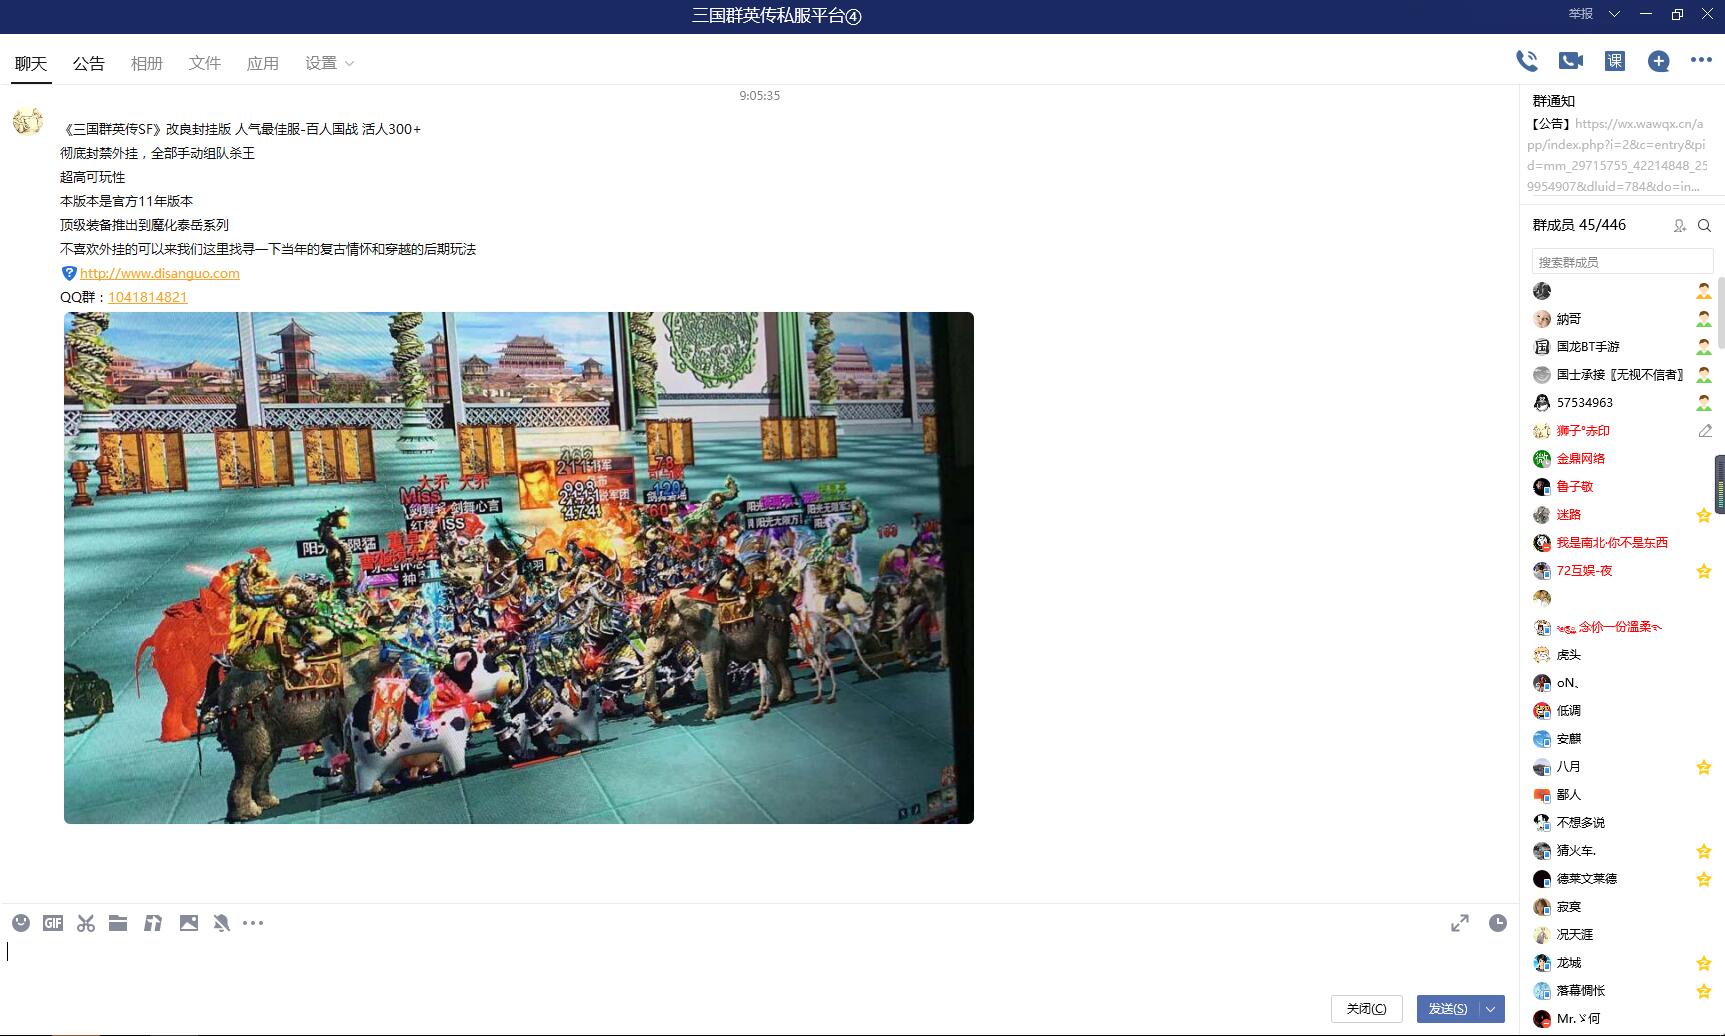Image resolution: width=1725 pixels, height=1036 pixels.
Task: Select member 57534963
Action: point(1585,403)
